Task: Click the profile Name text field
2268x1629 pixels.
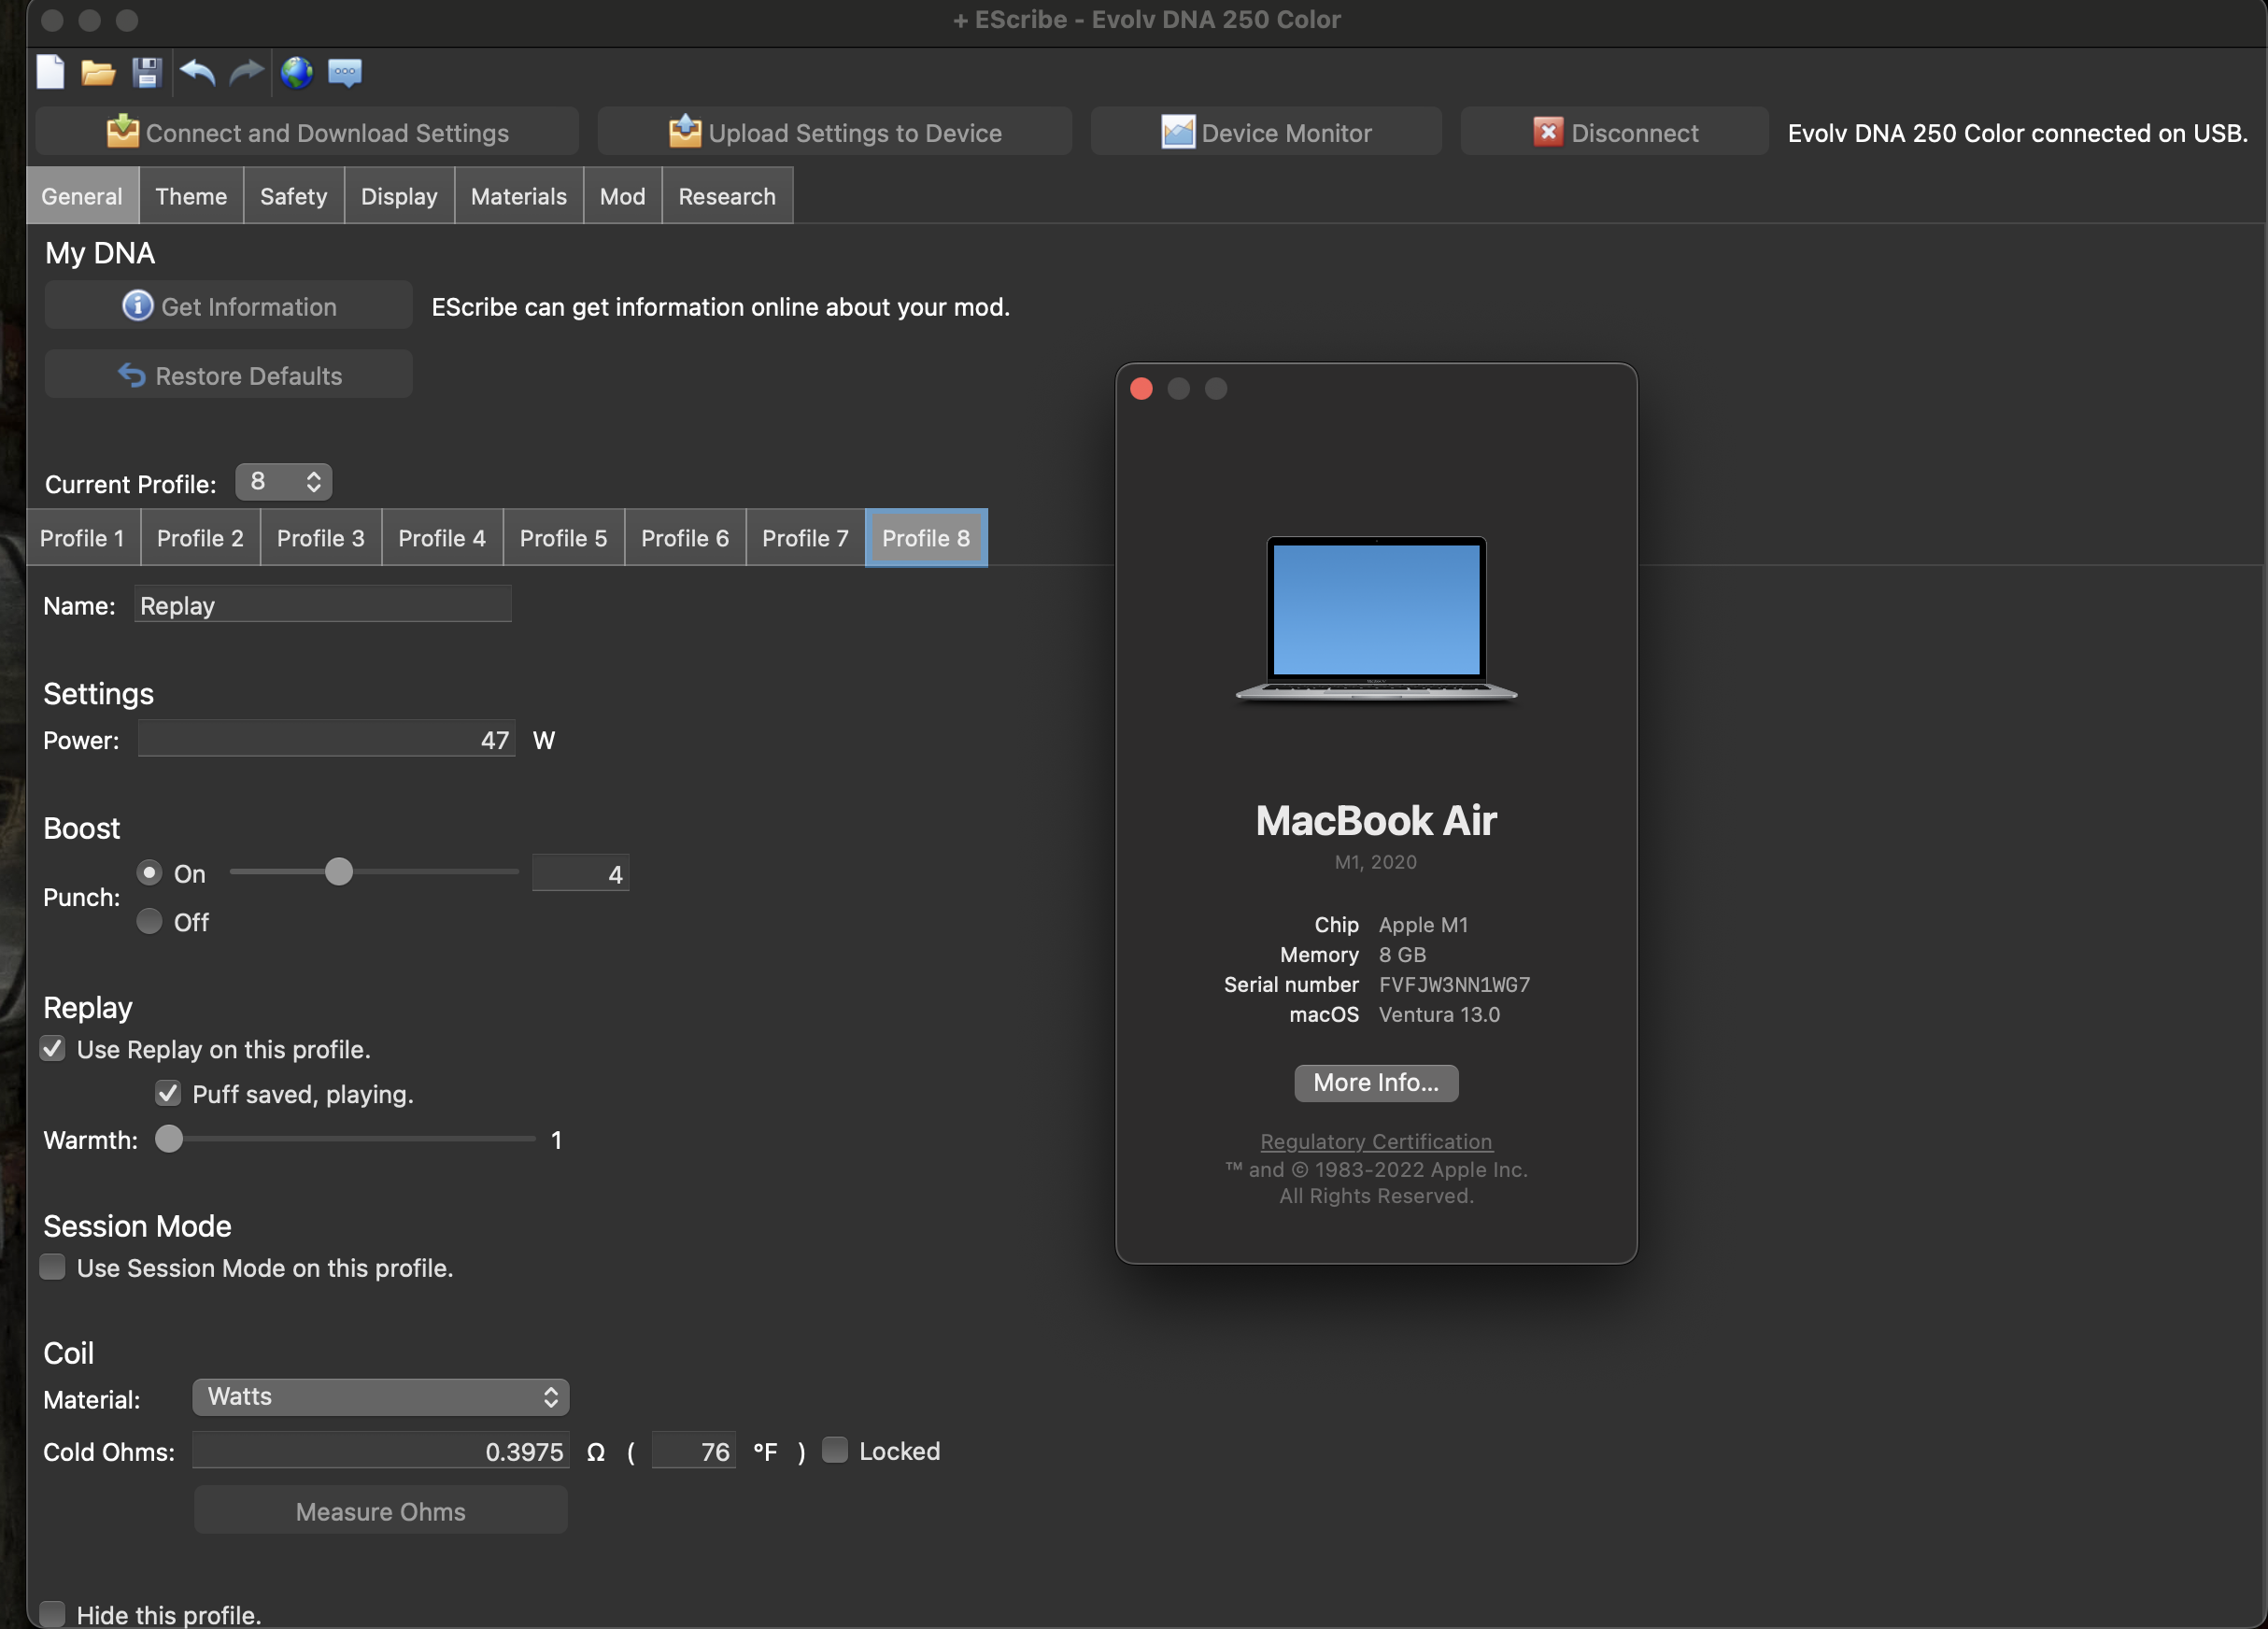Action: click(x=322, y=605)
